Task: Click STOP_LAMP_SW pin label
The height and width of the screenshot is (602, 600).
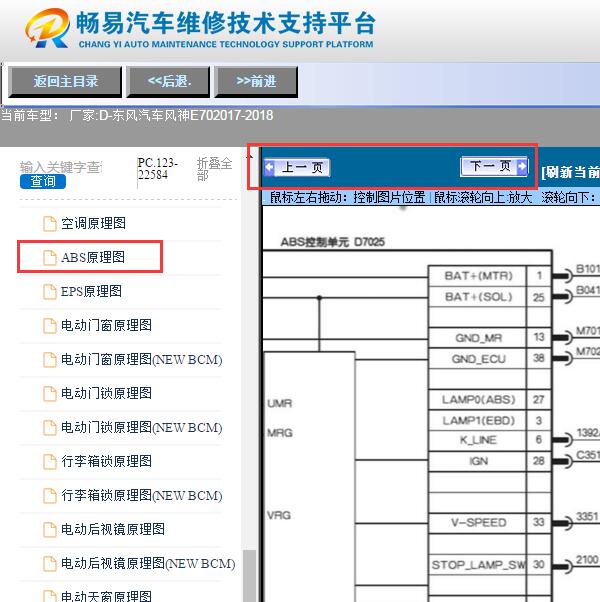Action: 478,565
